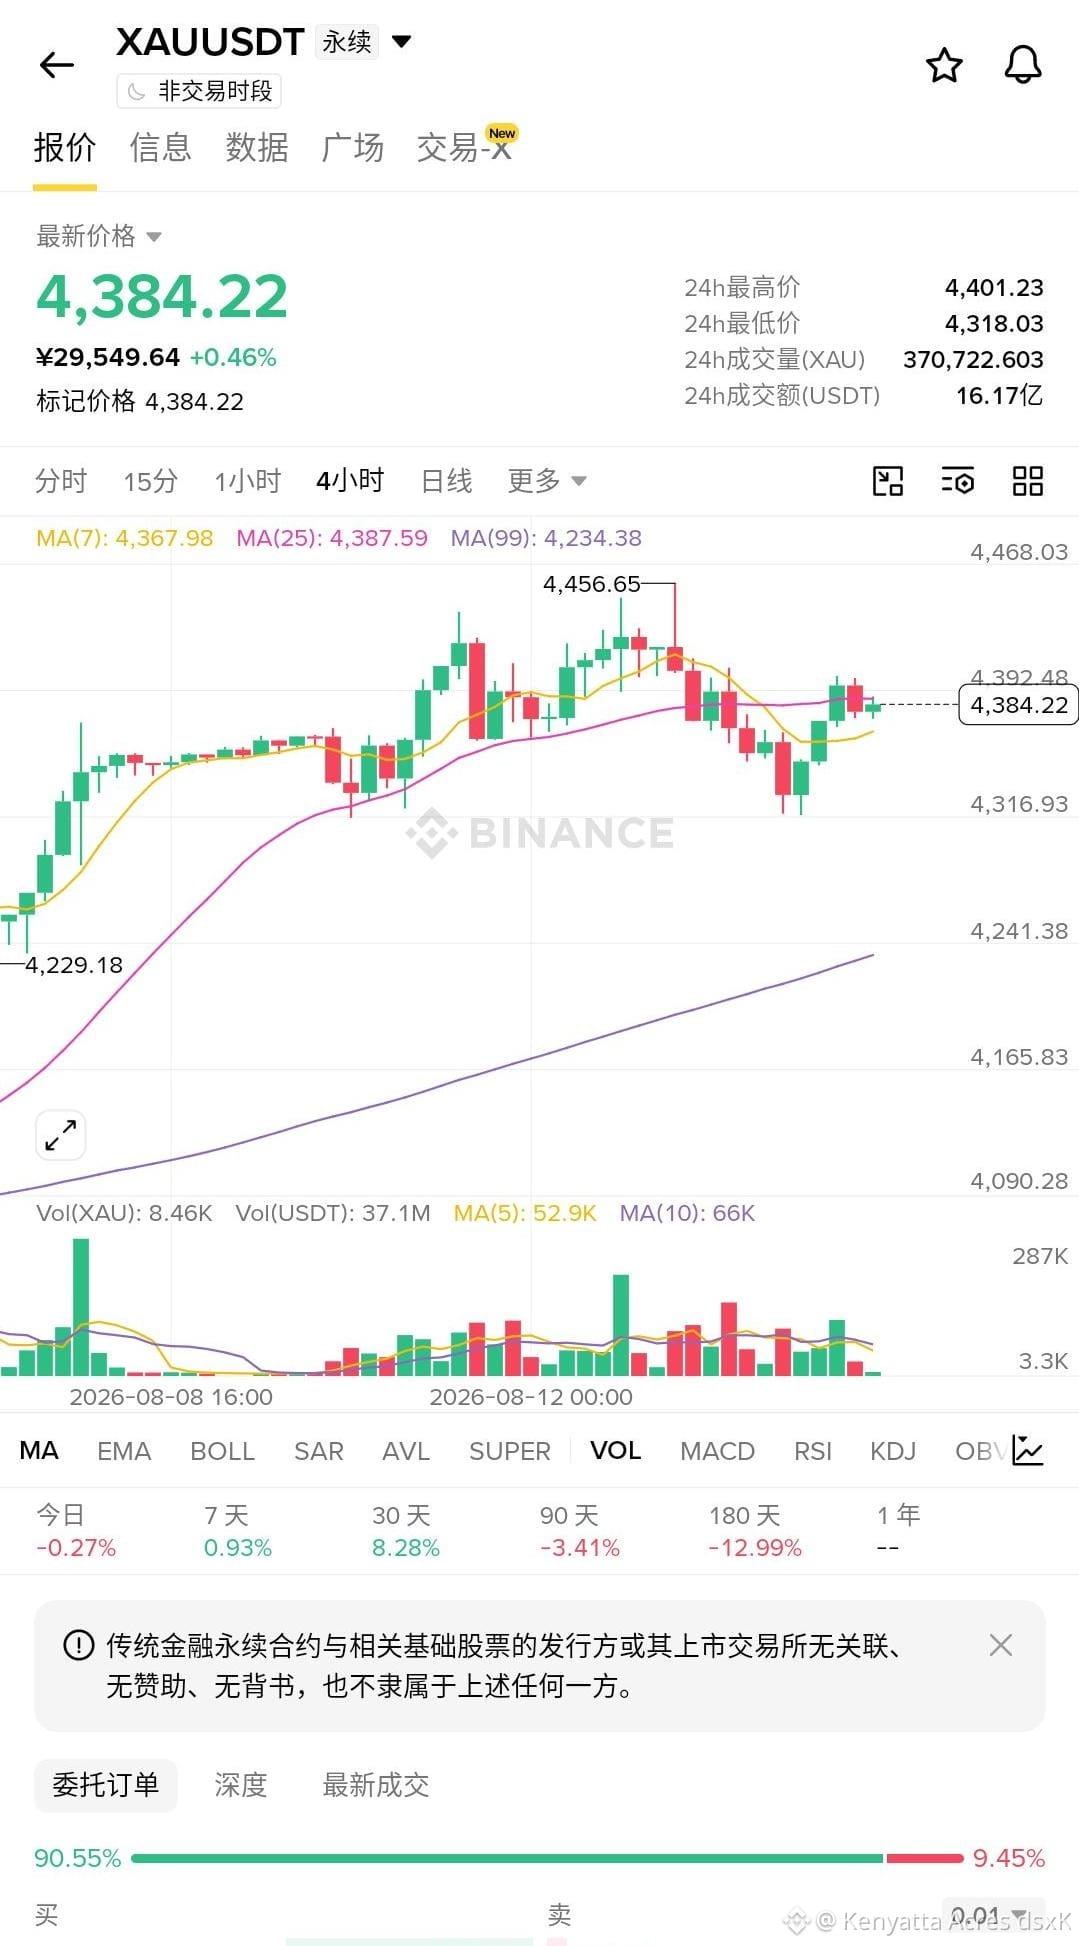
Task: Tap the 4,456.65 high price marker
Action: click(x=591, y=584)
